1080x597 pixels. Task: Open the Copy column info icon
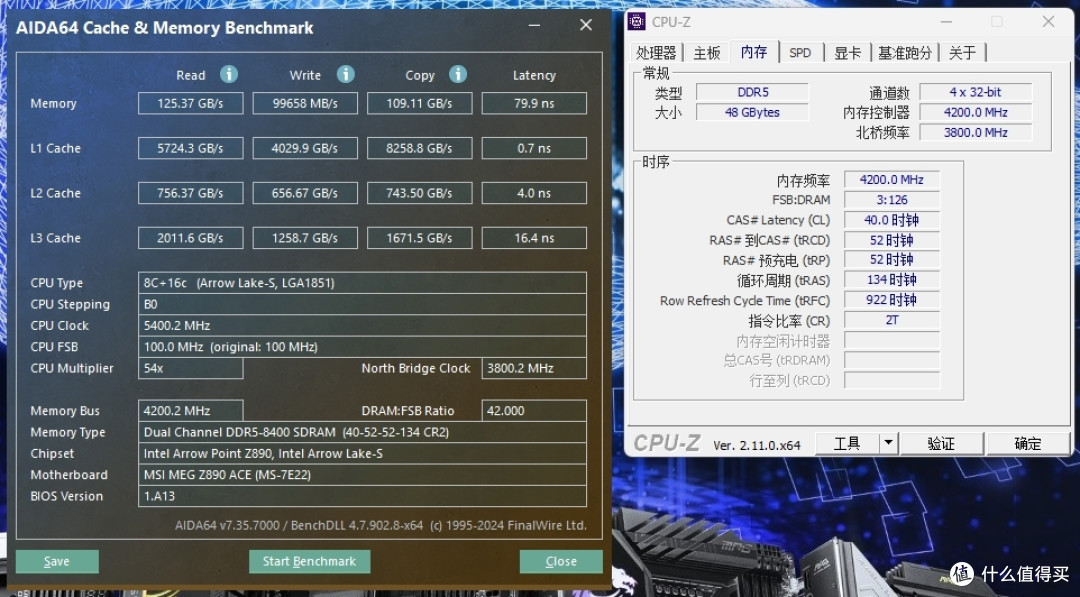[x=458, y=74]
